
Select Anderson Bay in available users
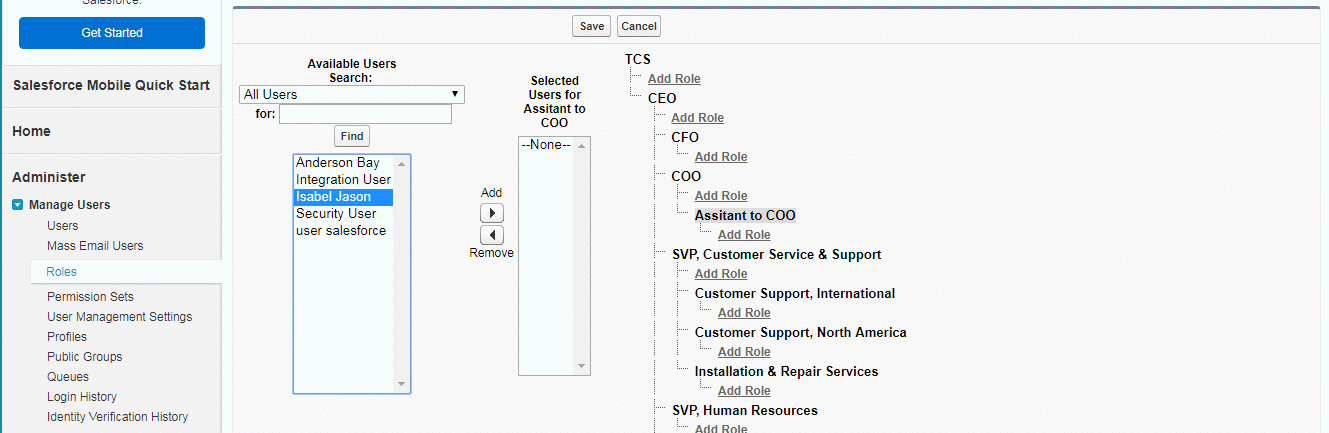pyautogui.click(x=337, y=163)
